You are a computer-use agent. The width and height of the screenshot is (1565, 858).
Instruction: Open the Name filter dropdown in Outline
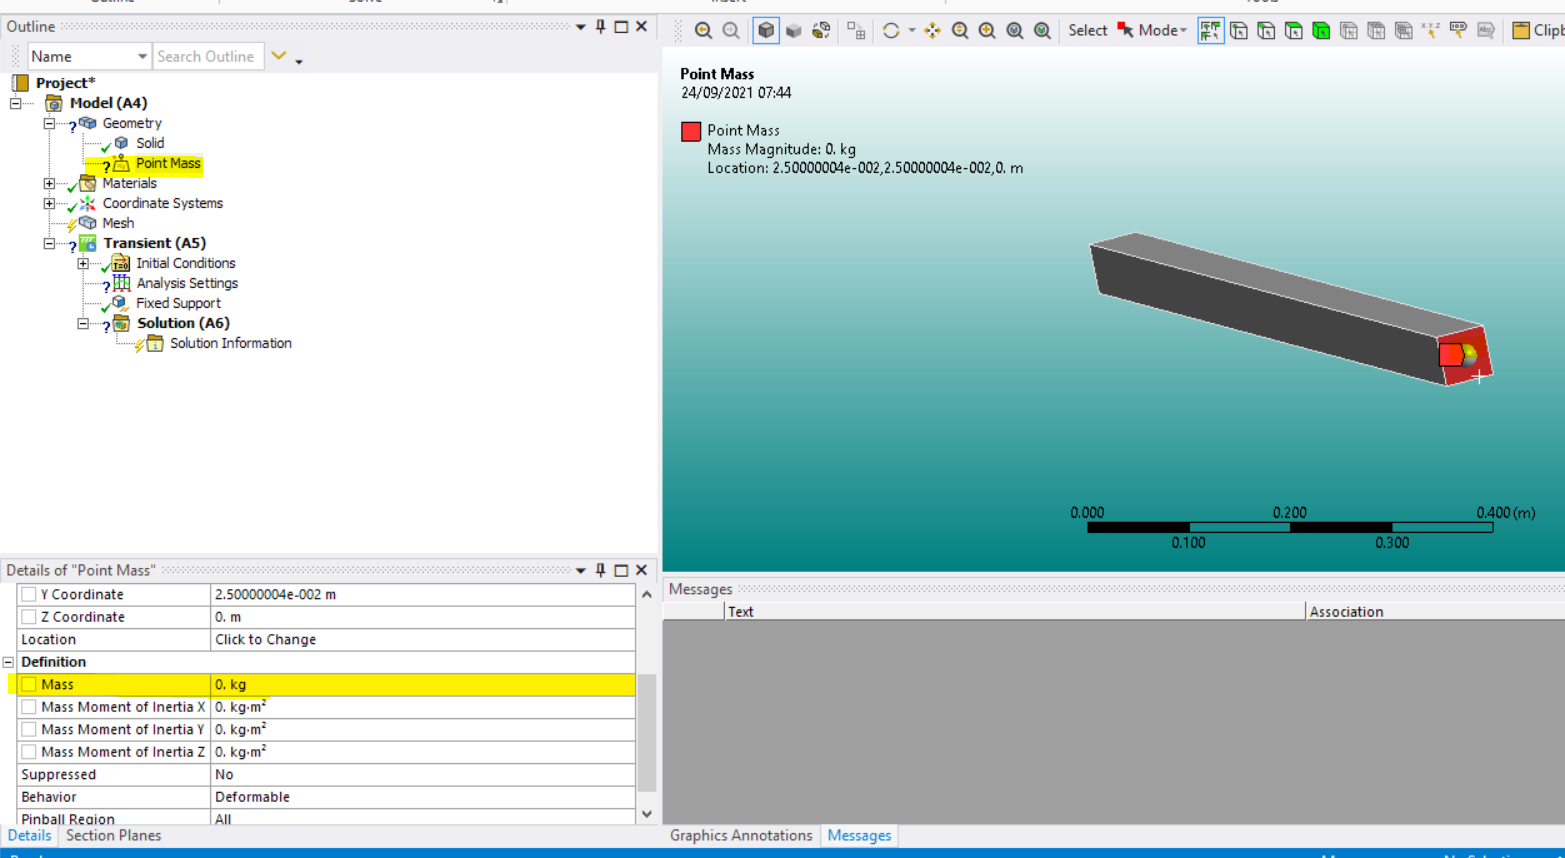click(x=142, y=57)
